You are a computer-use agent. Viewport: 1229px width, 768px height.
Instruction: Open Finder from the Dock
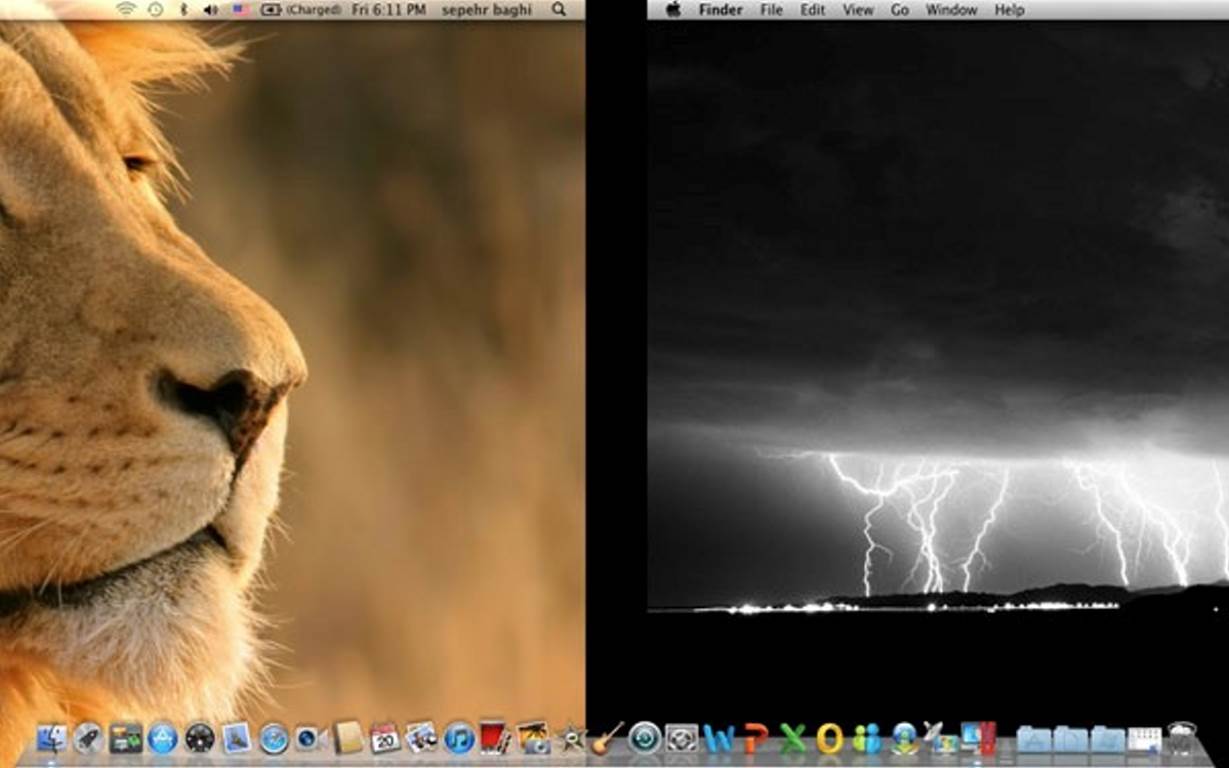[50, 739]
